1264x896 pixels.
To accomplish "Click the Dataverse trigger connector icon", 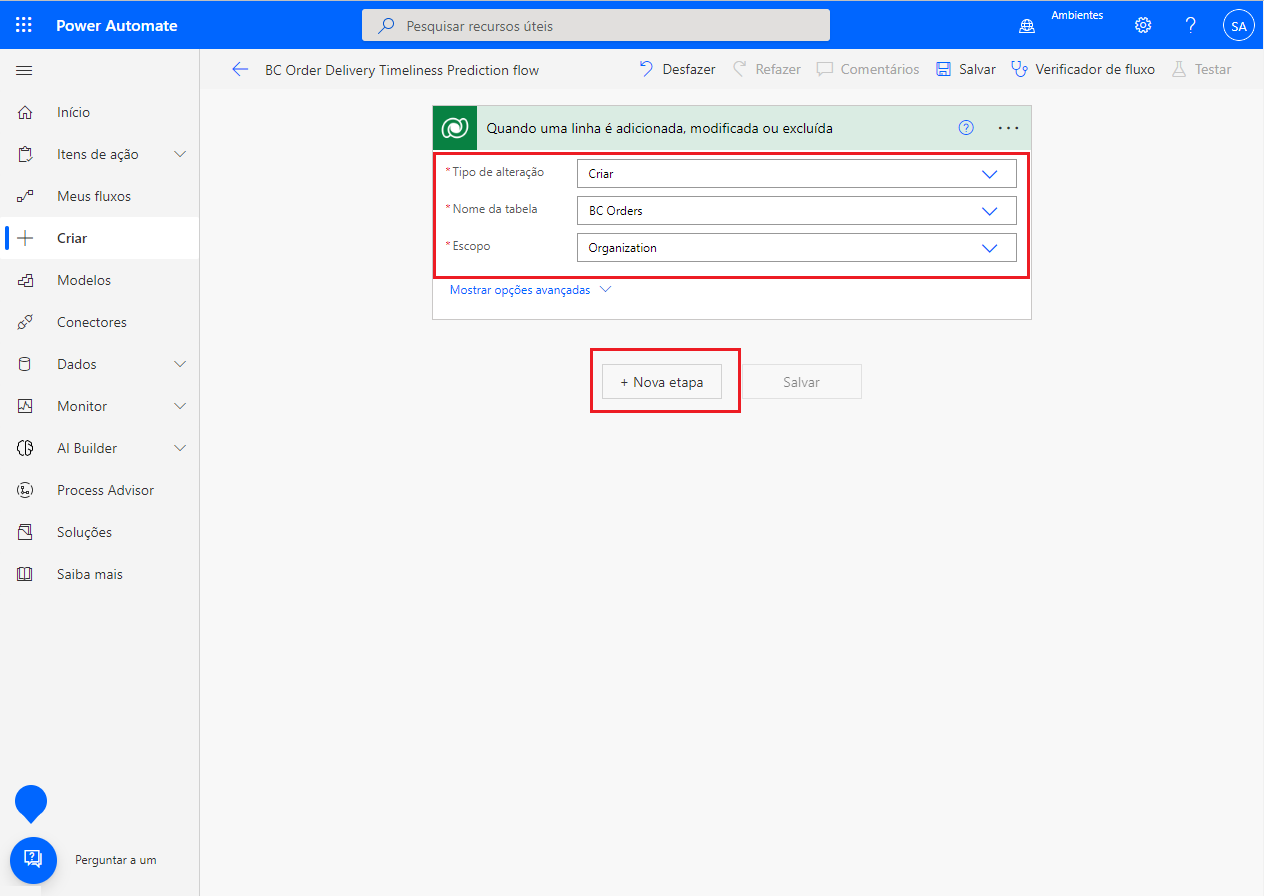I will point(455,128).
